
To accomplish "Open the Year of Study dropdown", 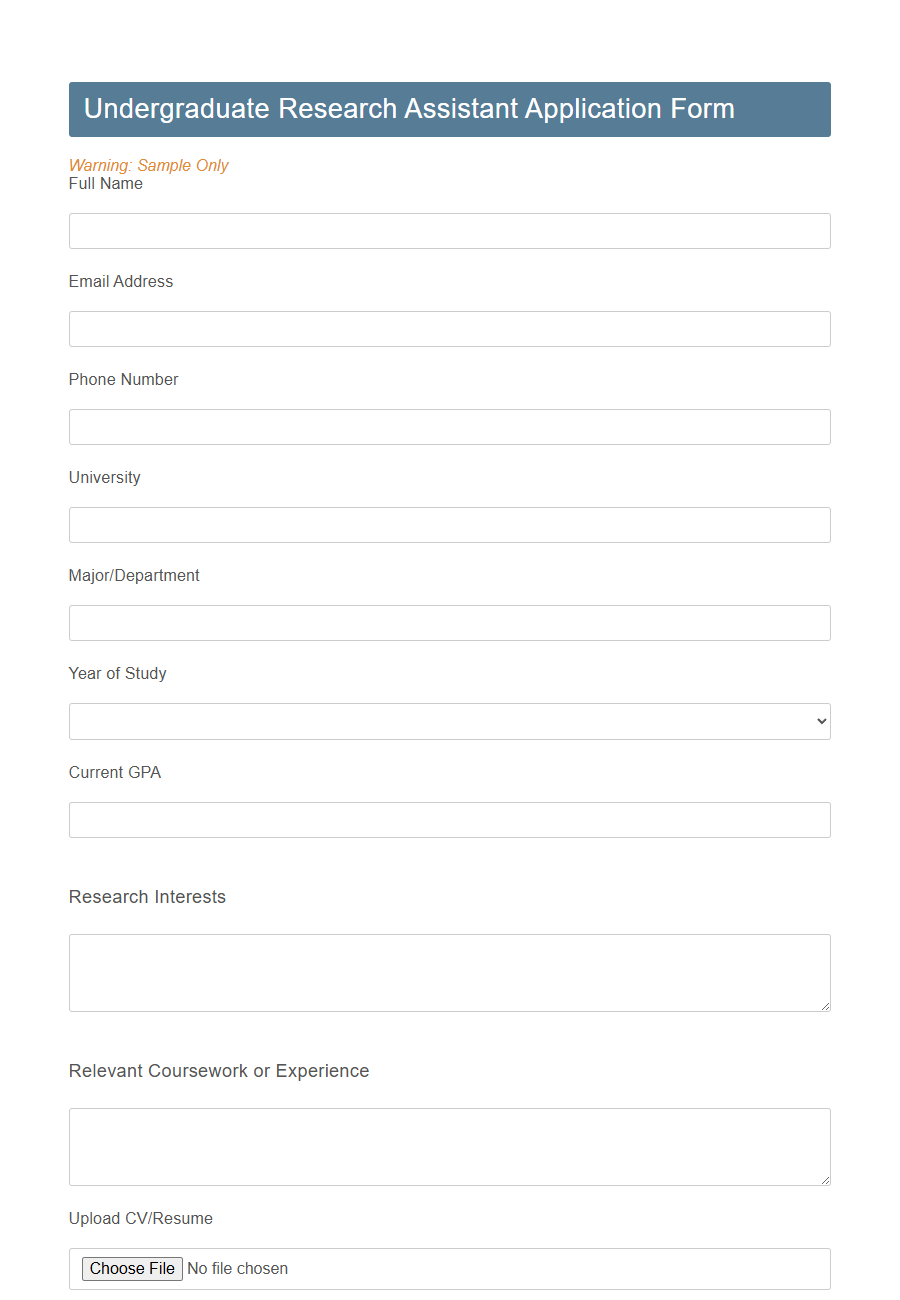I will [449, 721].
